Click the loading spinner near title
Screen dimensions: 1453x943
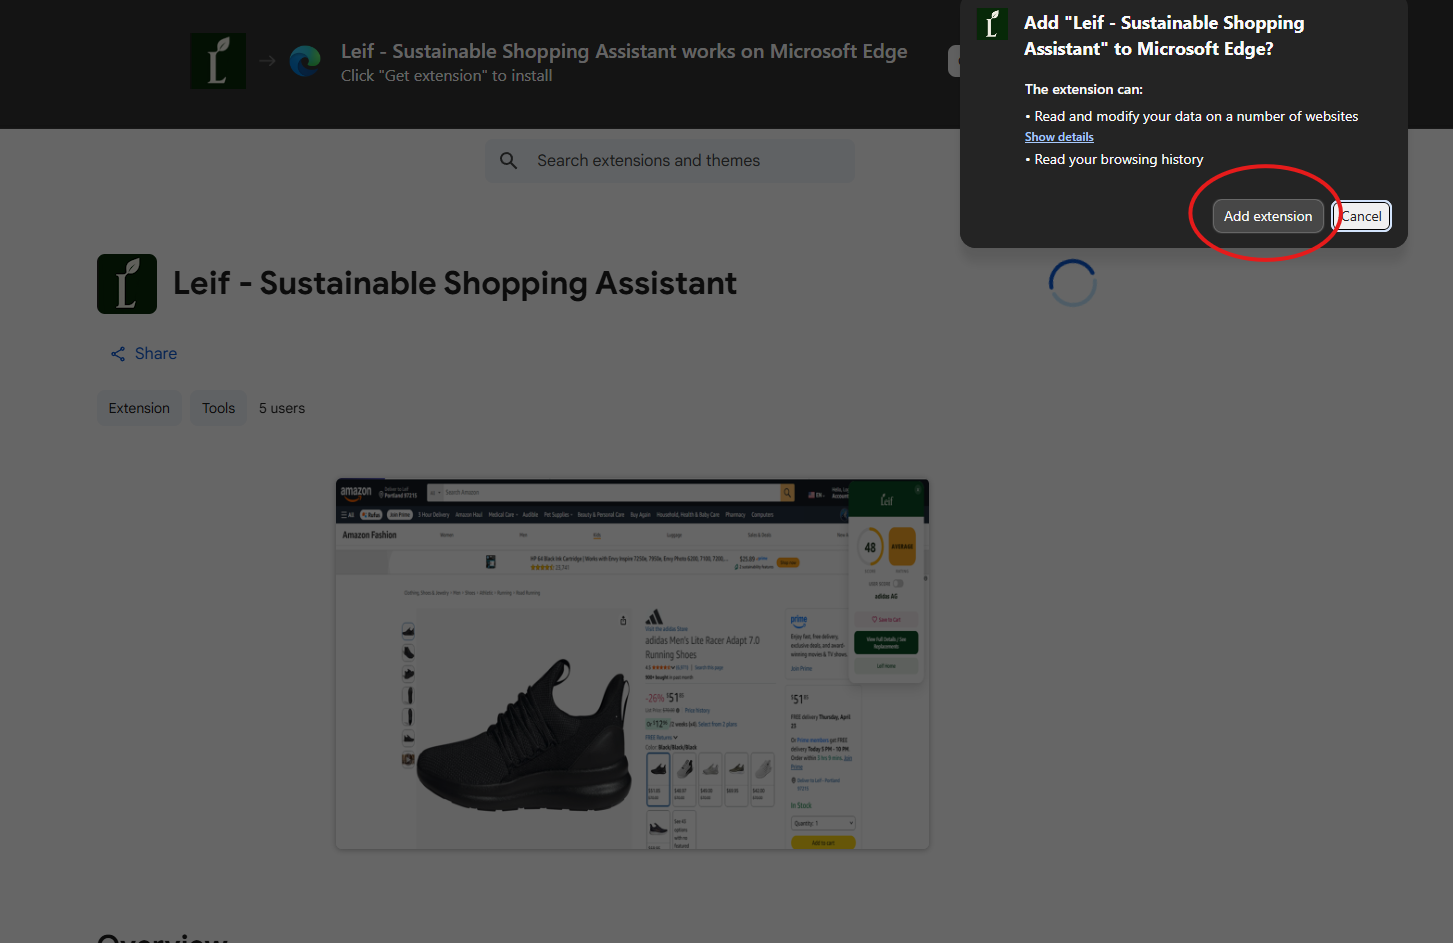tap(1072, 283)
